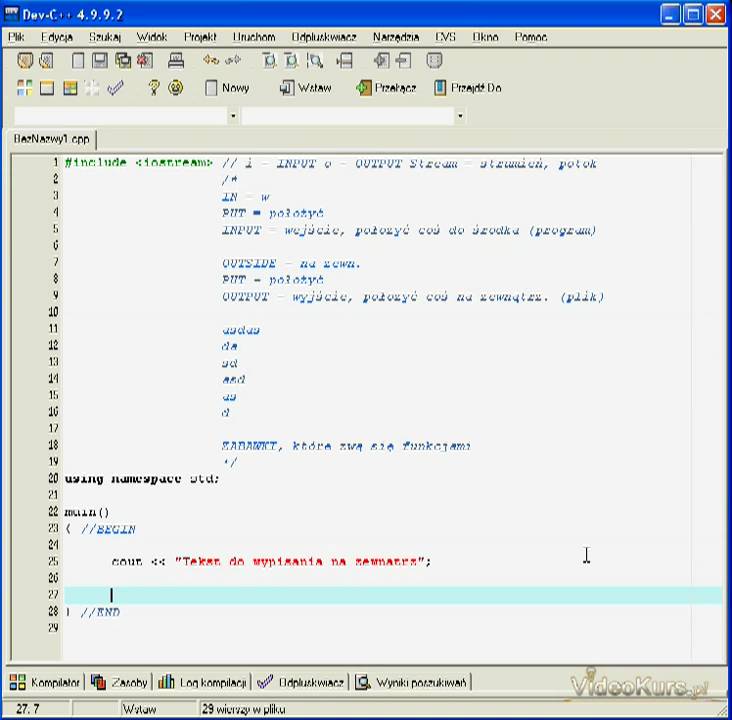Open the Narzędzia menu
The height and width of the screenshot is (720, 732).
[x=396, y=37]
